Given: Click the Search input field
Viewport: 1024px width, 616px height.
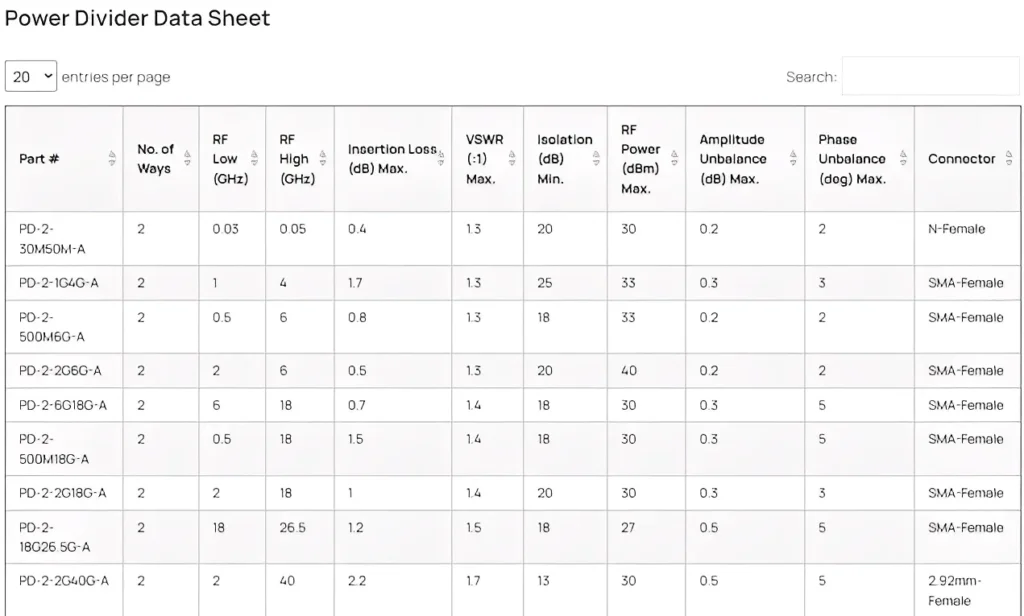Looking at the screenshot, I should click(x=930, y=77).
